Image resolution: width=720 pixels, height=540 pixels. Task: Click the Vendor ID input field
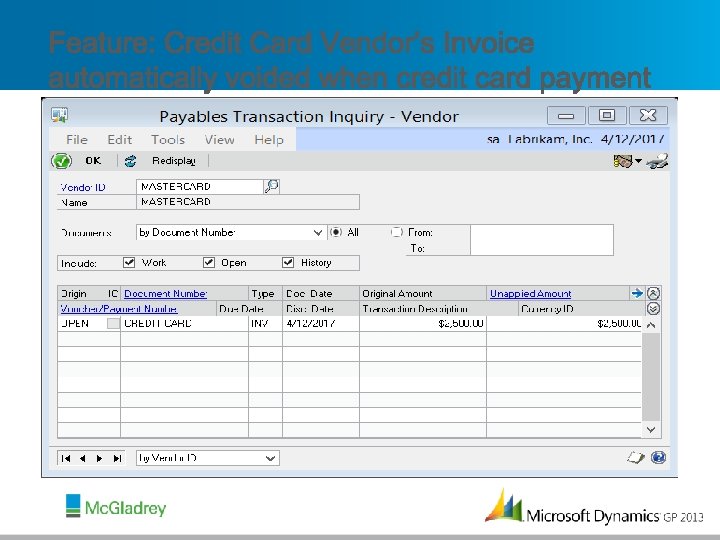coord(200,186)
